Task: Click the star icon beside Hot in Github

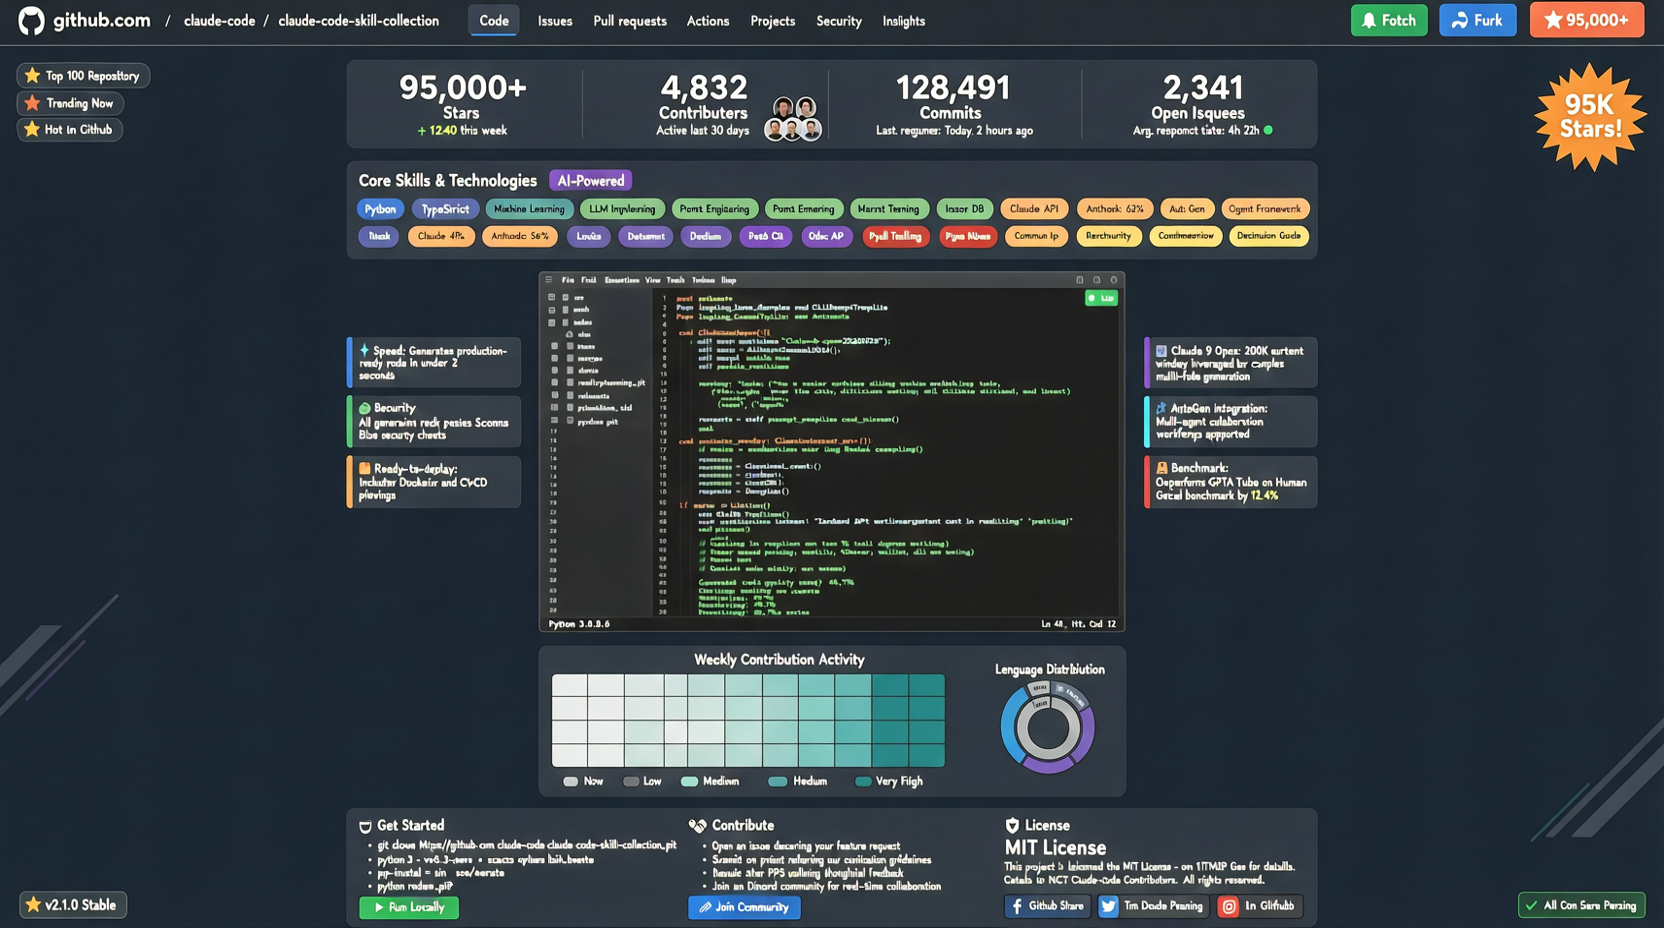Action: click(x=32, y=129)
